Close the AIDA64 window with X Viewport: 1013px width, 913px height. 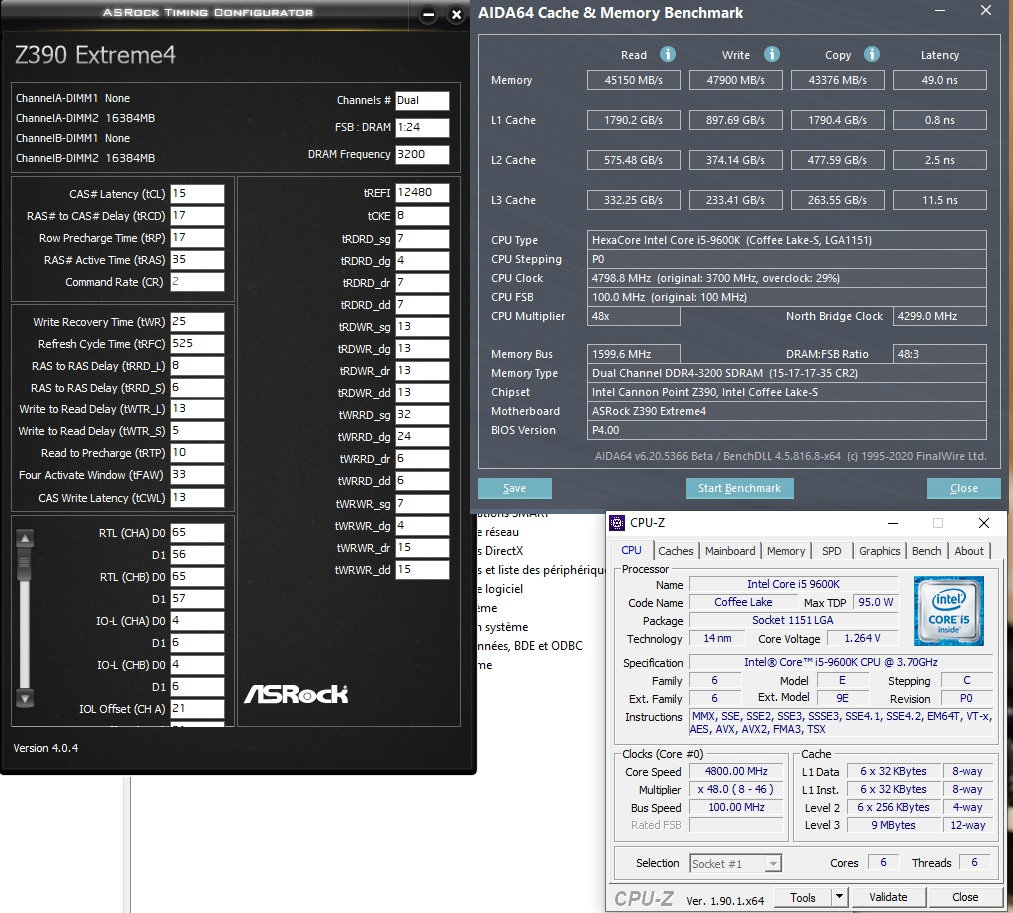click(986, 11)
